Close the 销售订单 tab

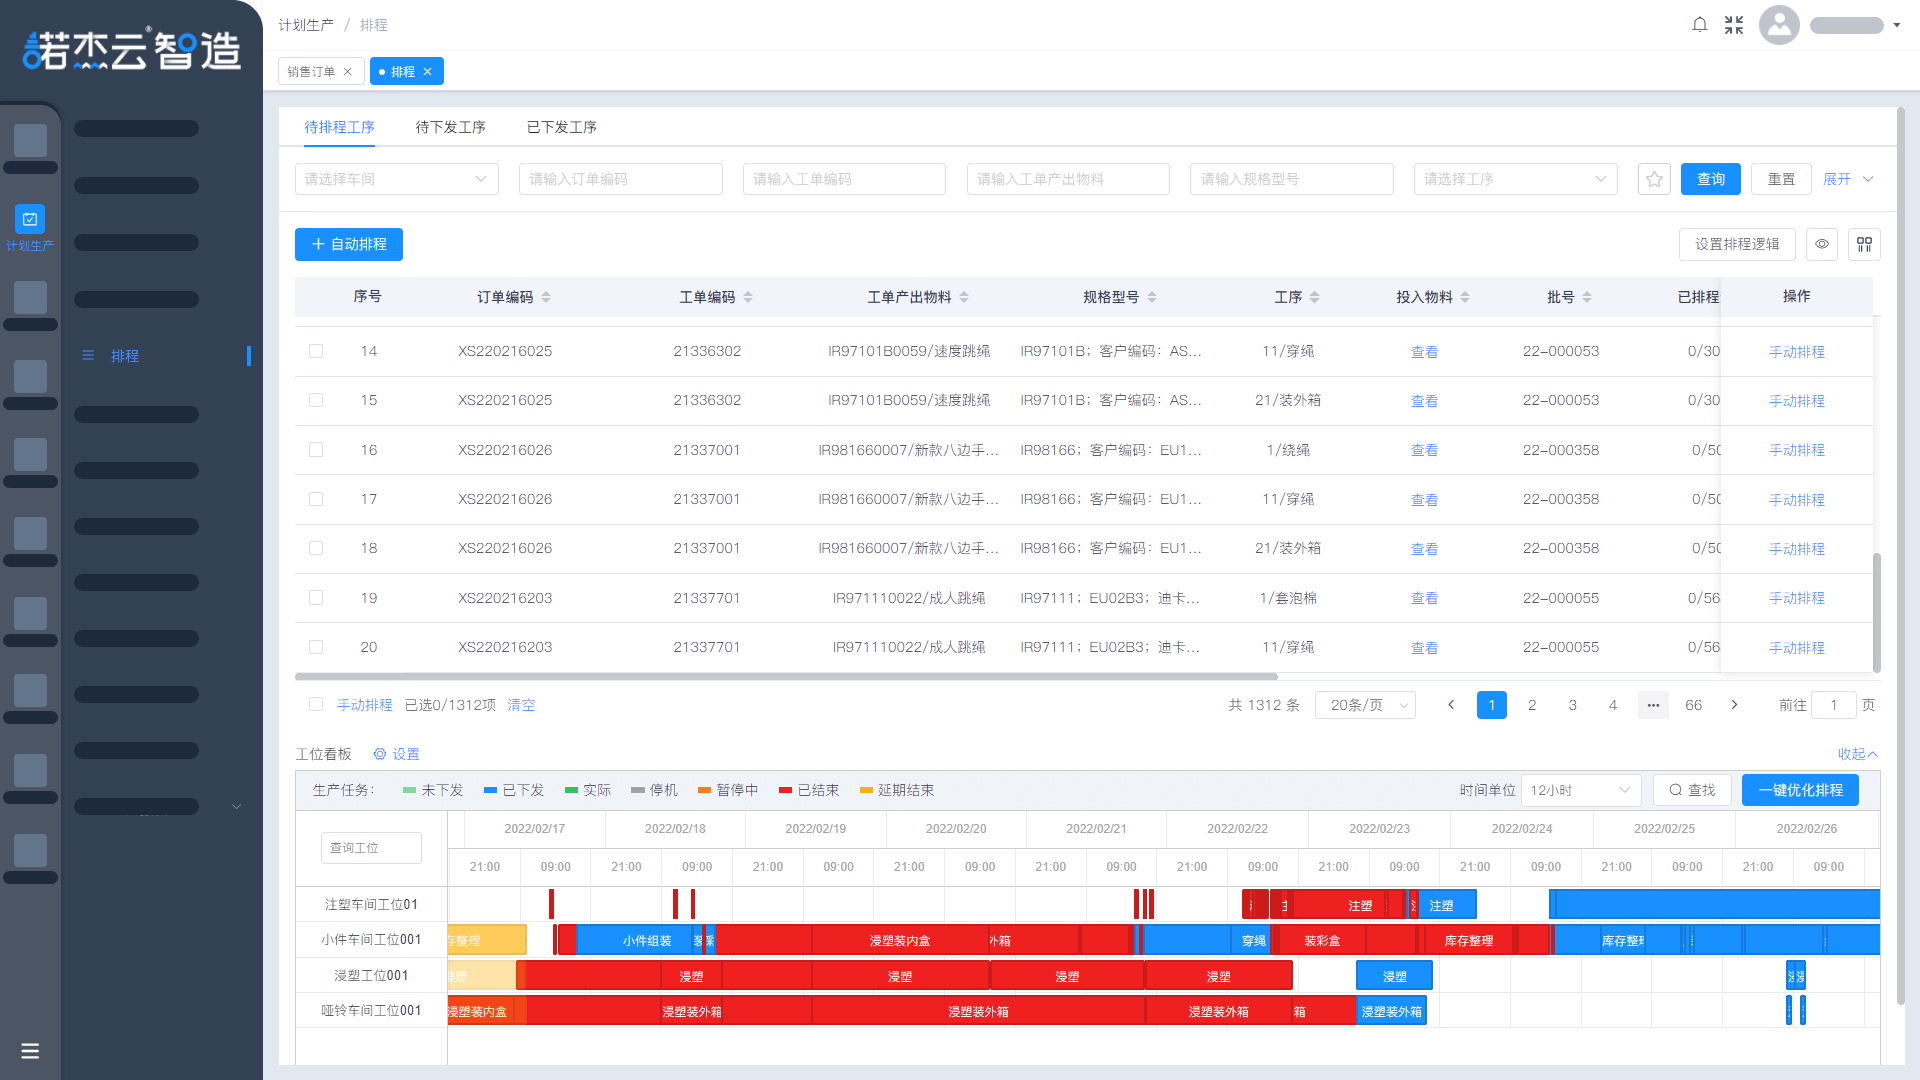coord(348,72)
